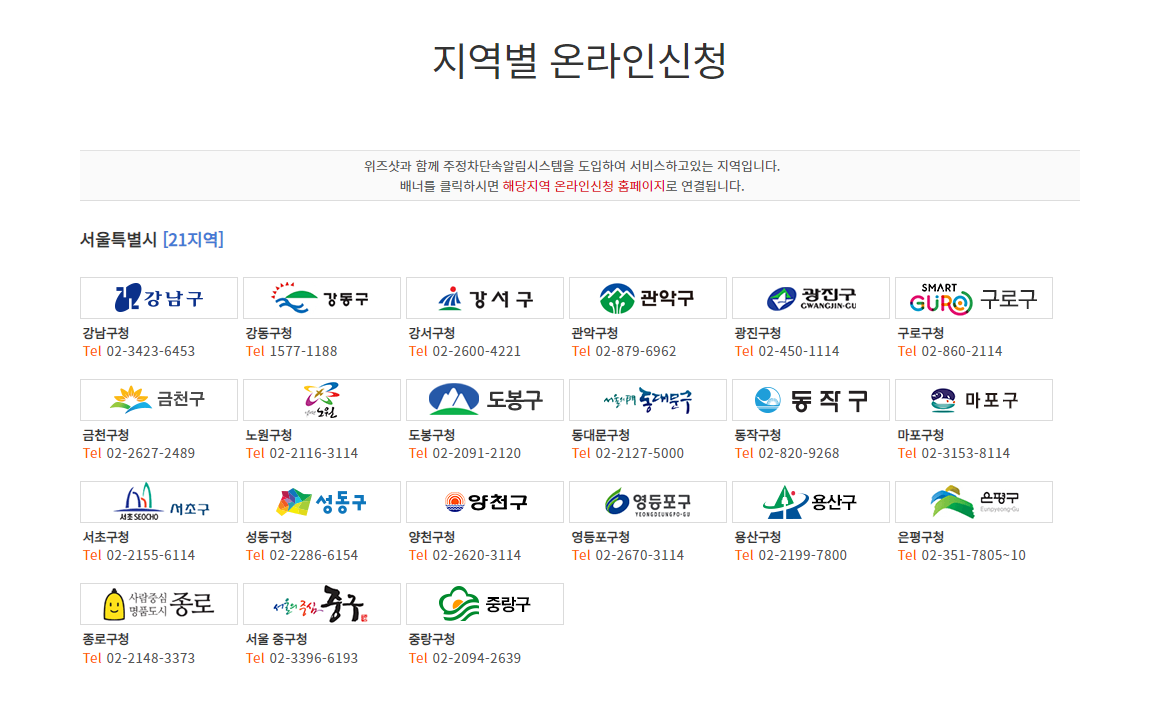Open the 용산구 logo banner

click(810, 502)
